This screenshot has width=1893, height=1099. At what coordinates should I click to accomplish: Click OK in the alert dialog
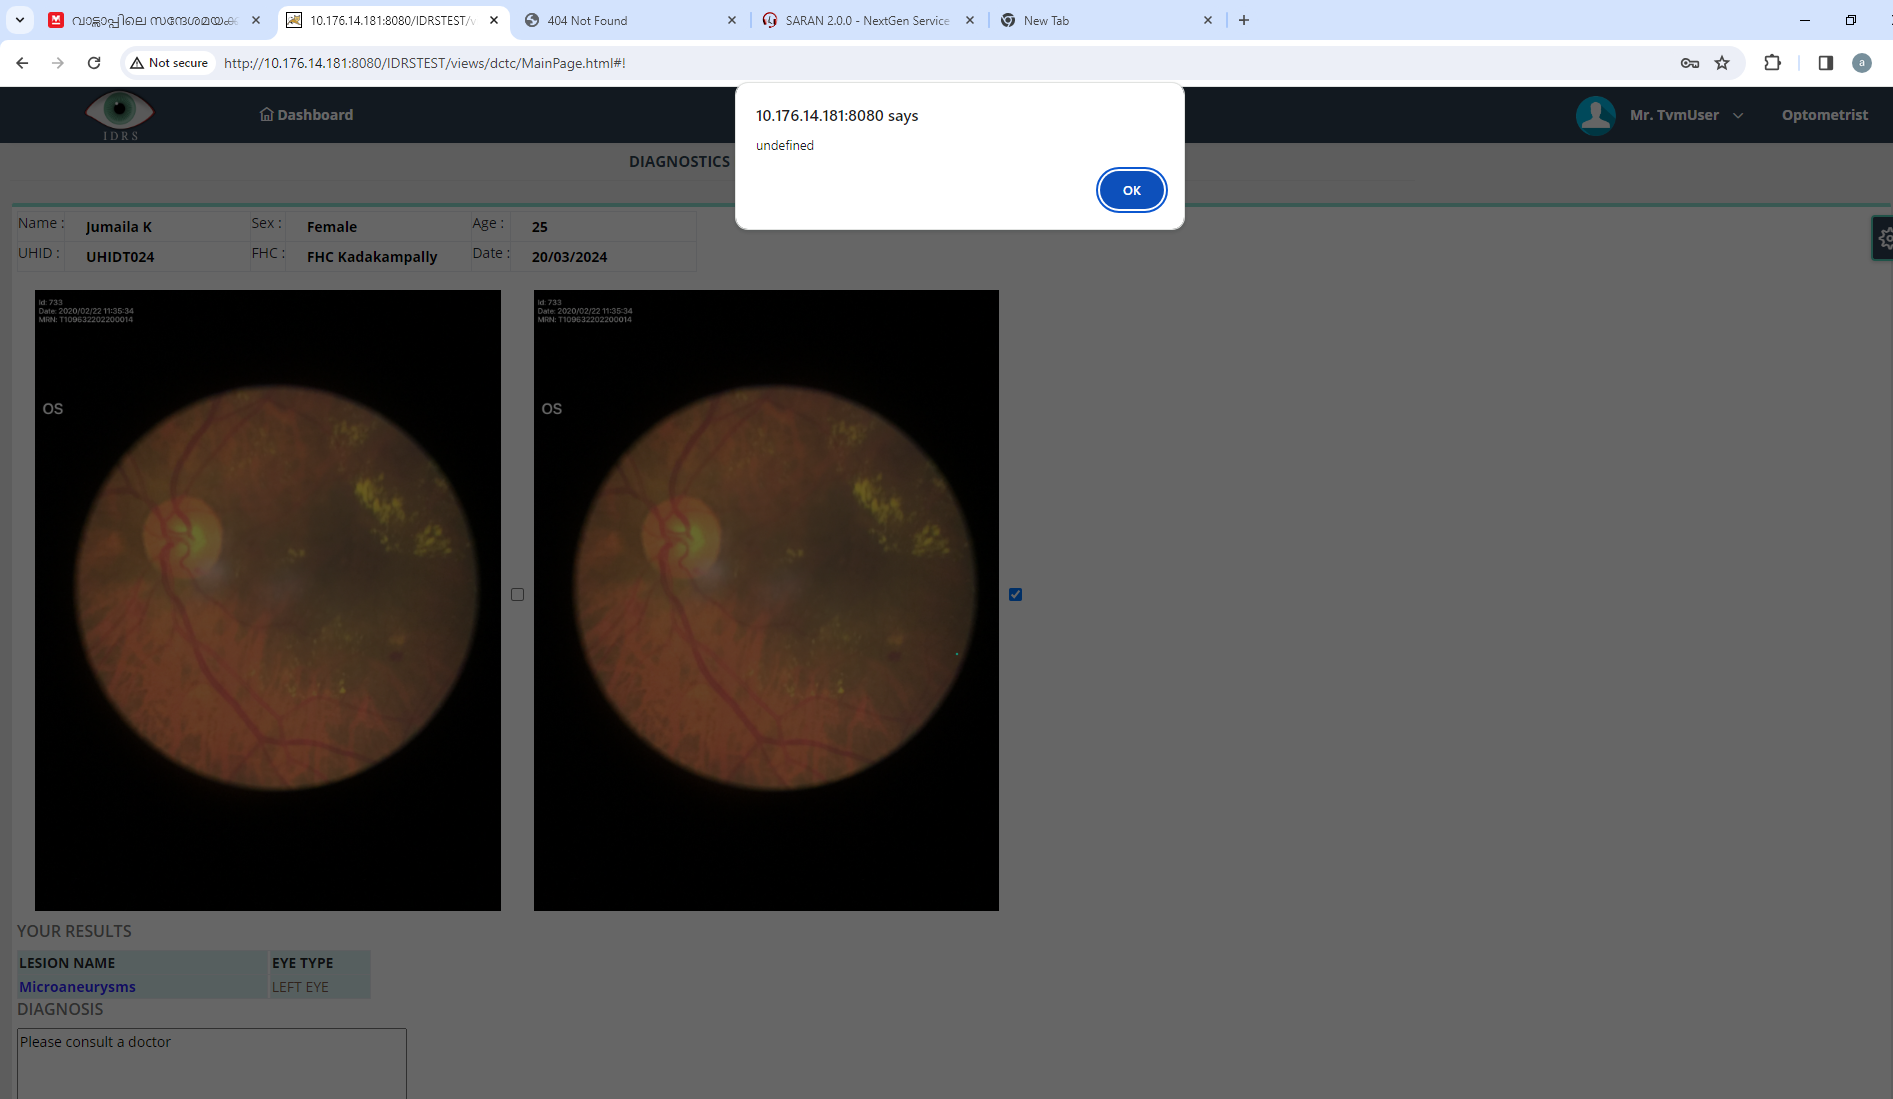(1131, 190)
